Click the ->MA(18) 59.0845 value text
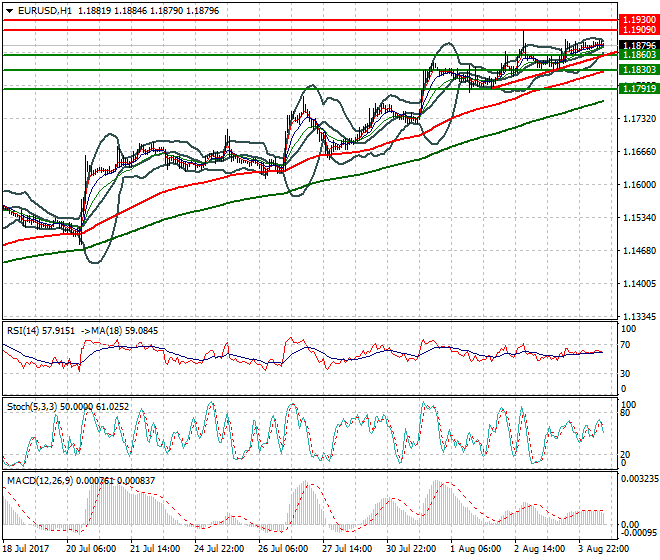 click(x=118, y=331)
